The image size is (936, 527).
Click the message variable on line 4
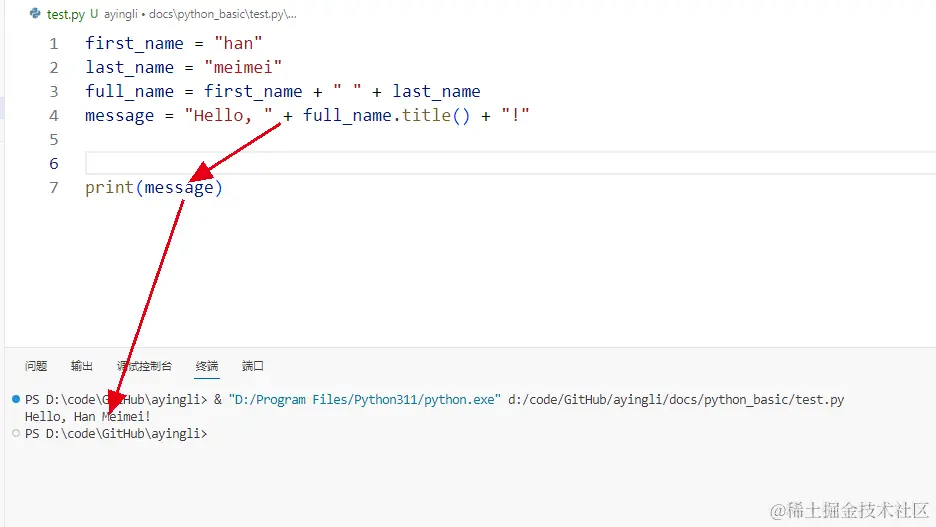coord(119,116)
